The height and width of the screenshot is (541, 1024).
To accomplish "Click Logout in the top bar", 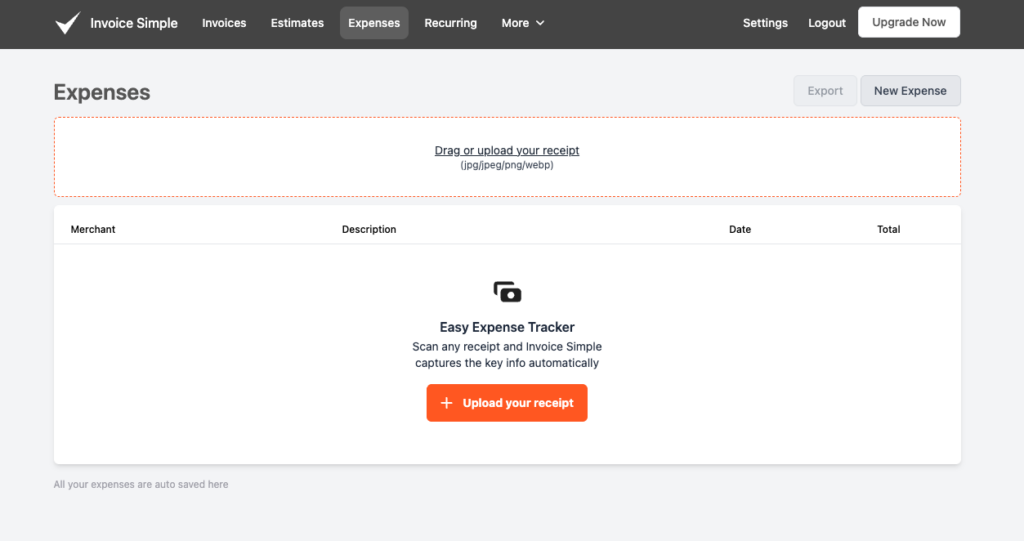I will tap(827, 23).
